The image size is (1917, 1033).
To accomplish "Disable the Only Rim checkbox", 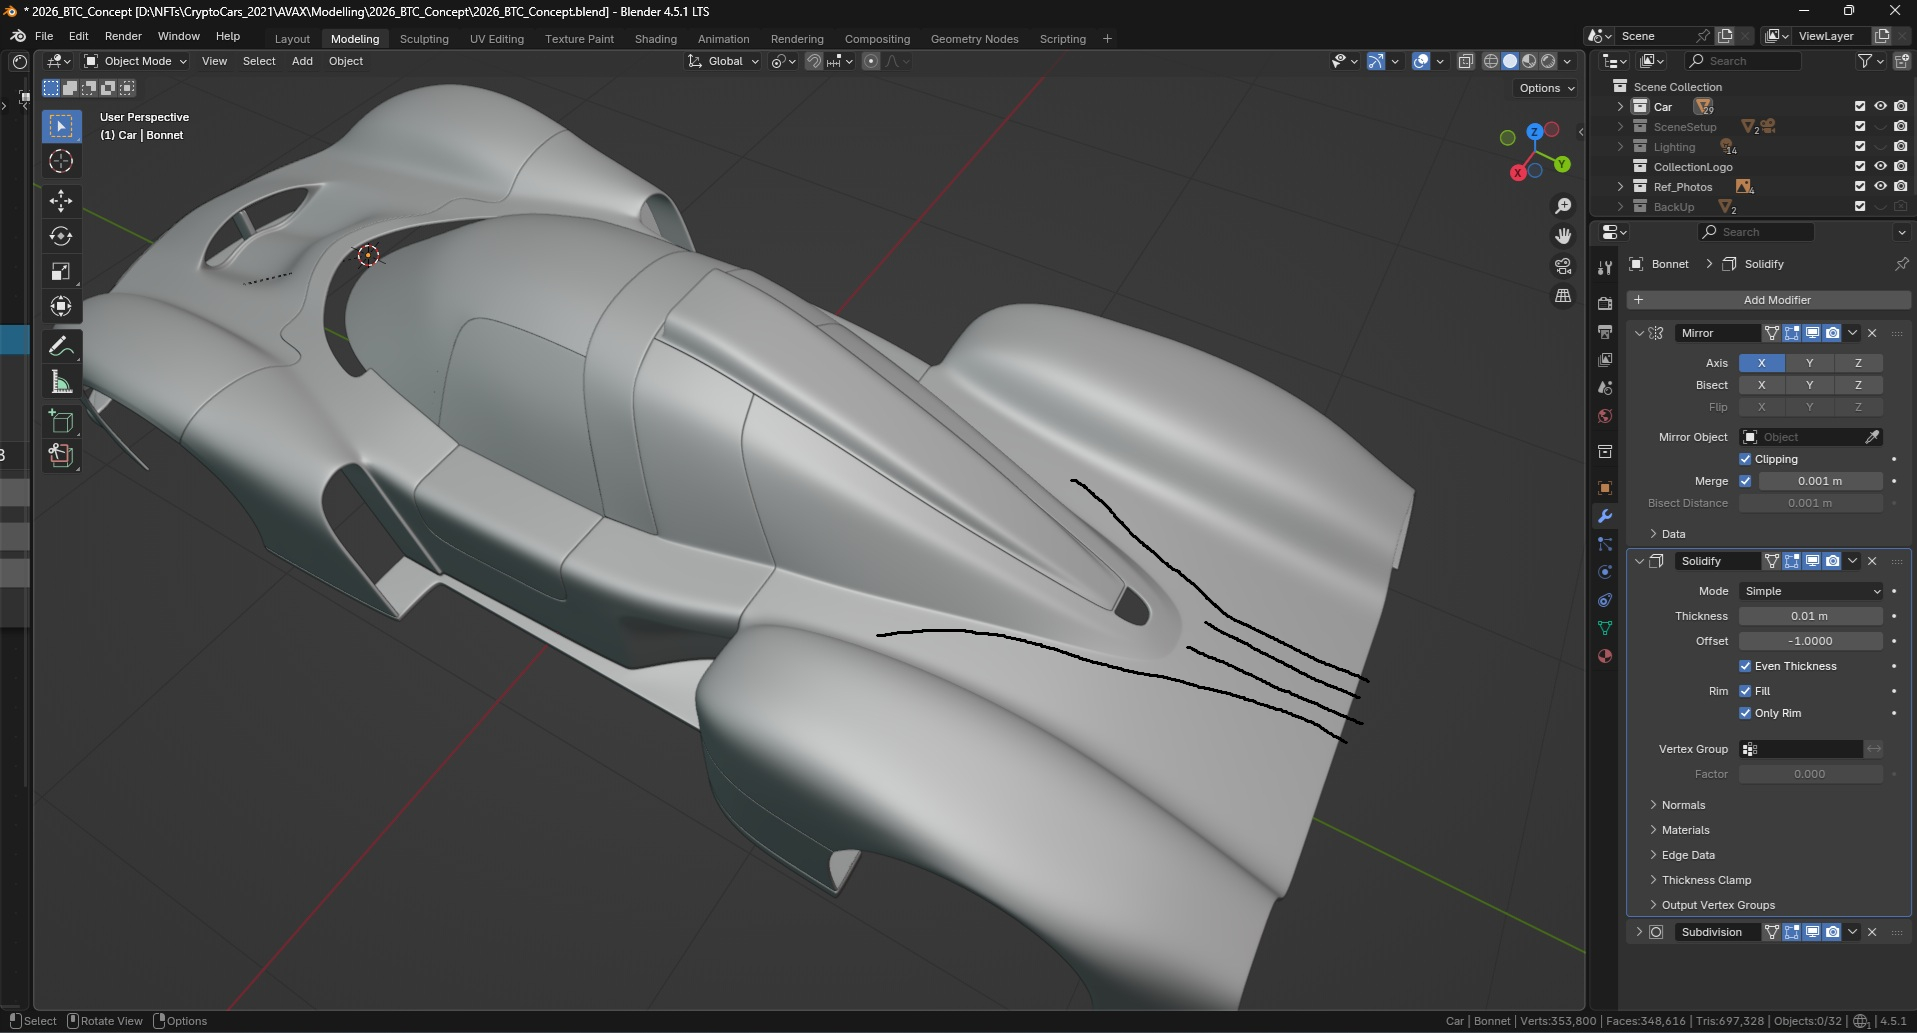I will point(1745,713).
